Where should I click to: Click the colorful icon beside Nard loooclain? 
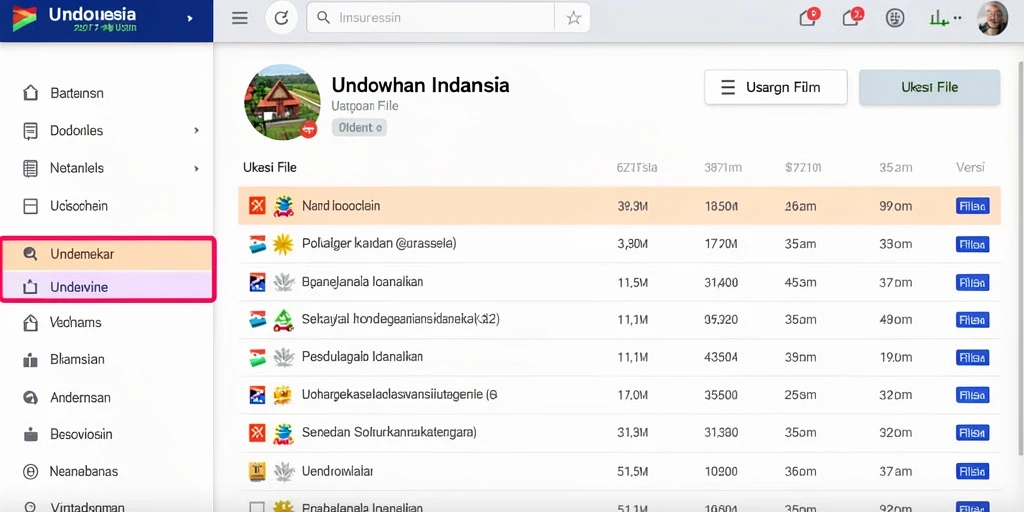click(283, 206)
